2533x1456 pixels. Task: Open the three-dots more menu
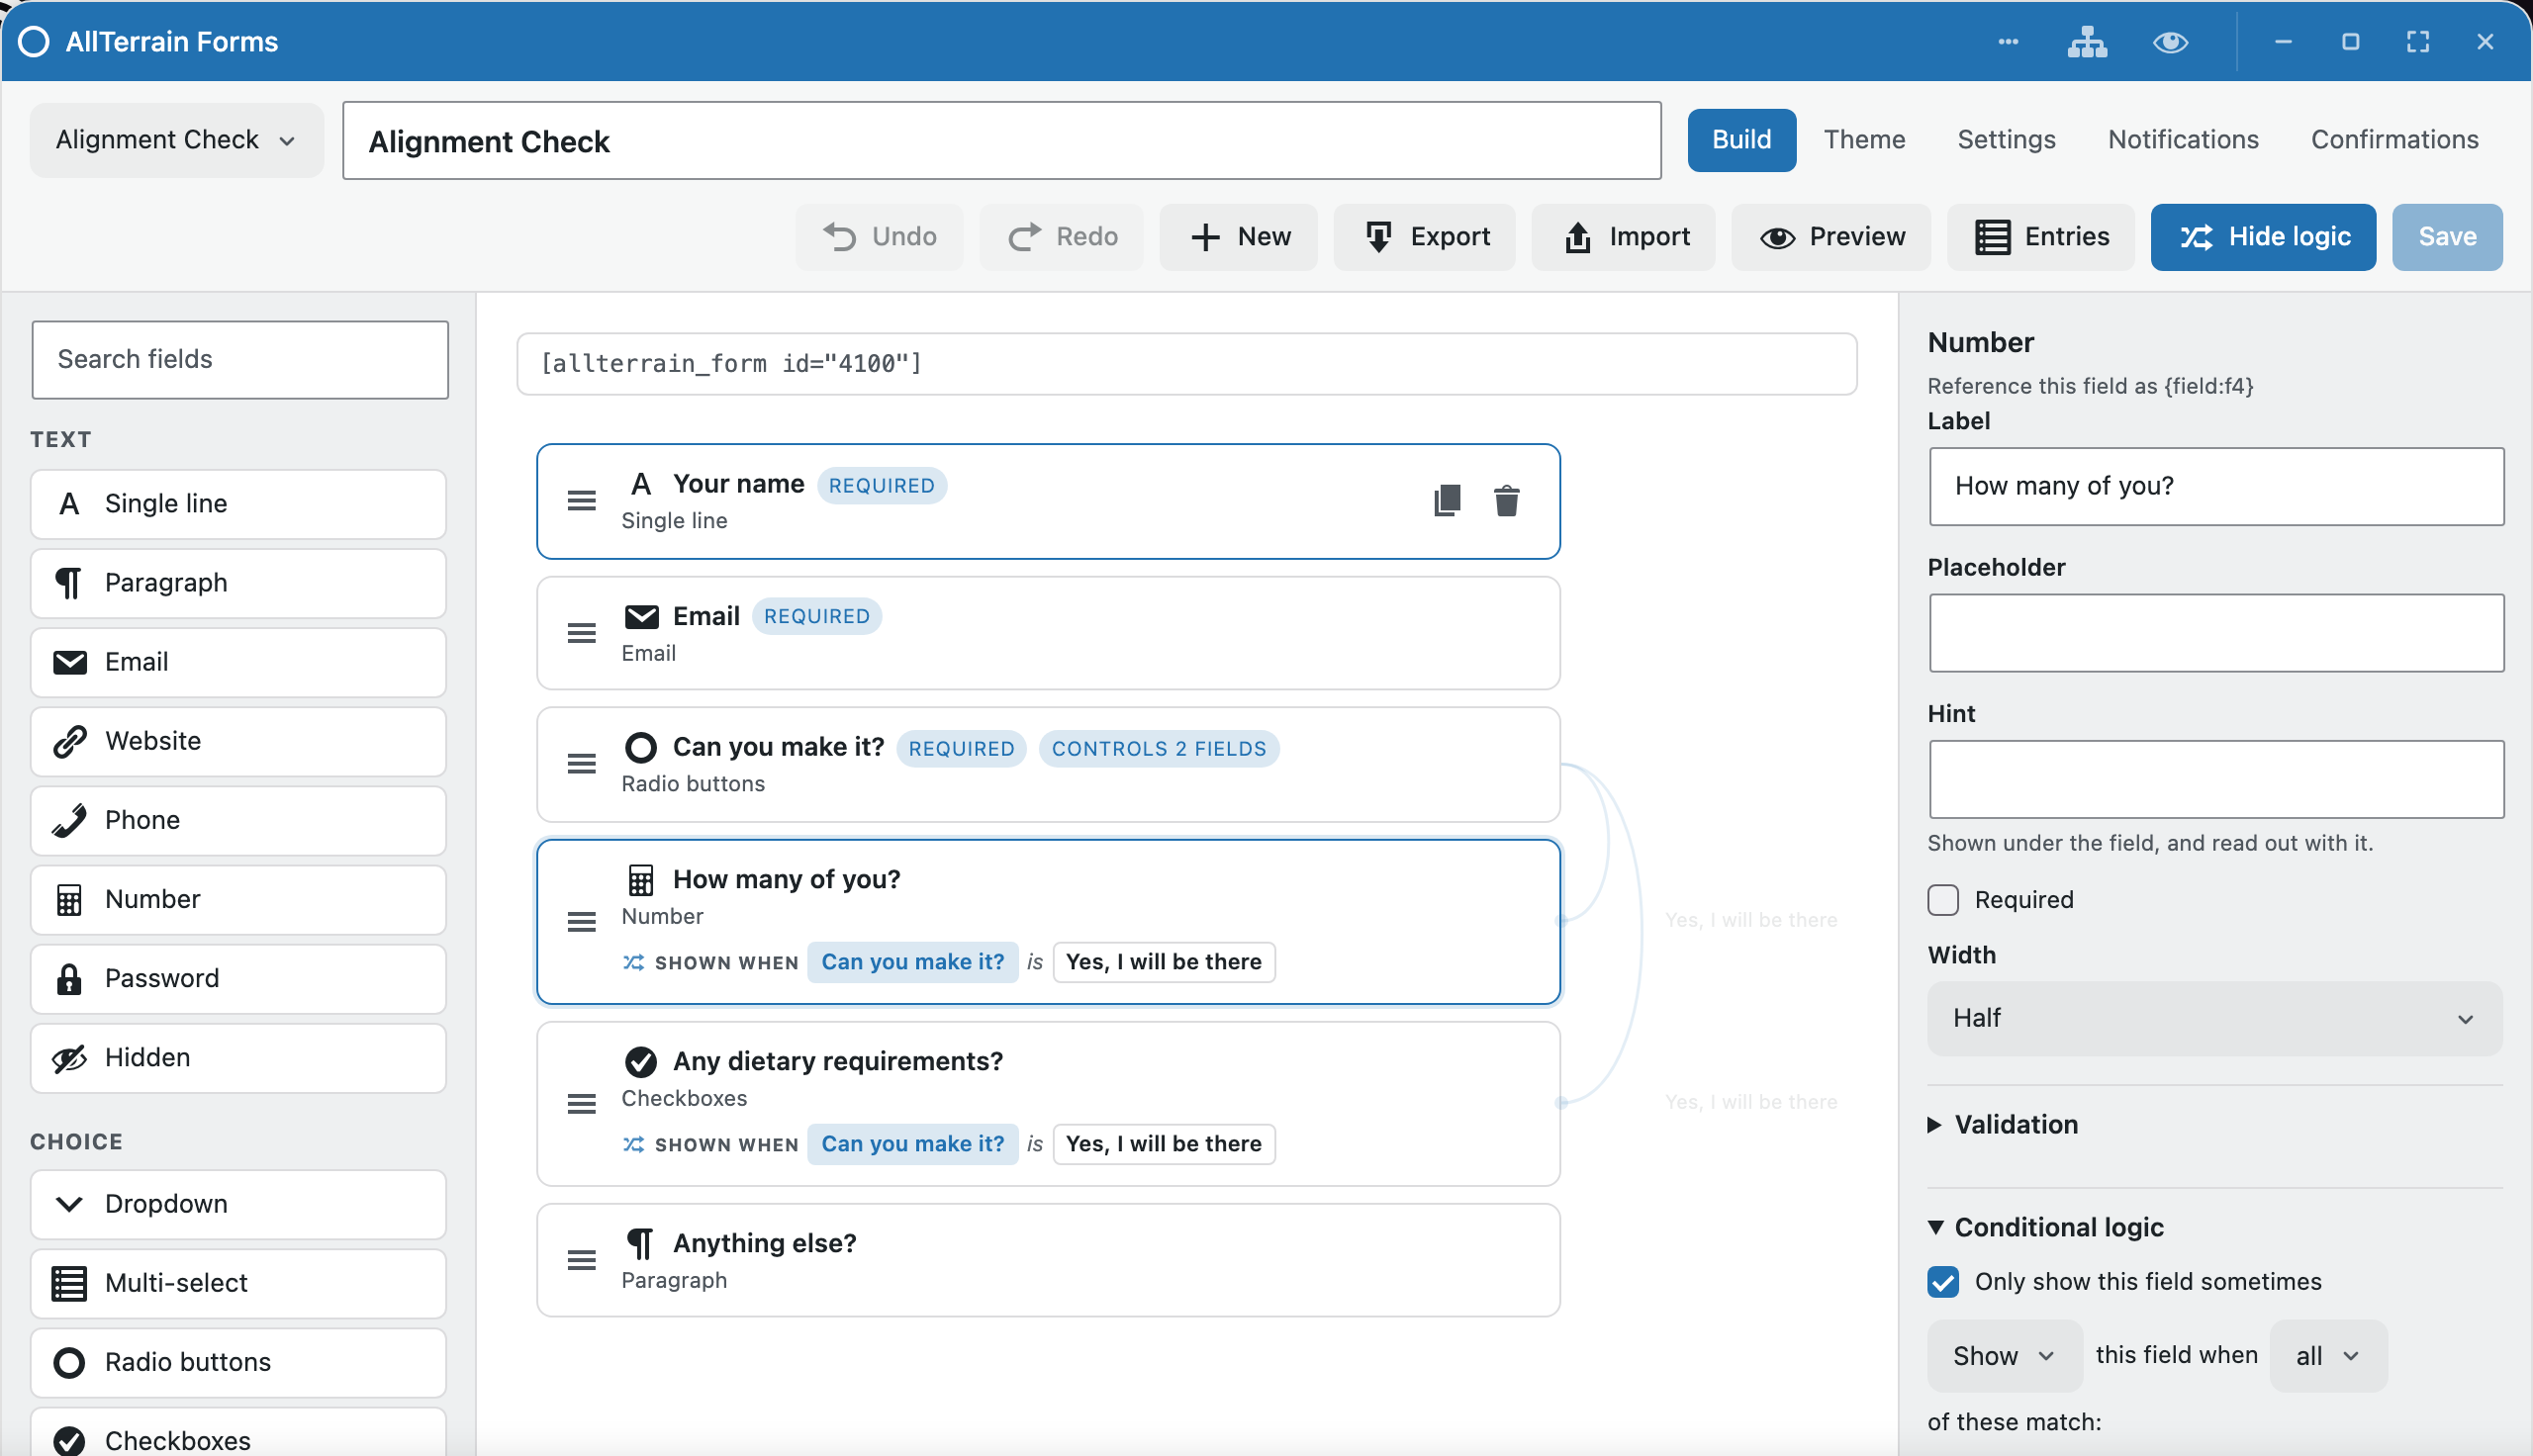coord(2008,42)
